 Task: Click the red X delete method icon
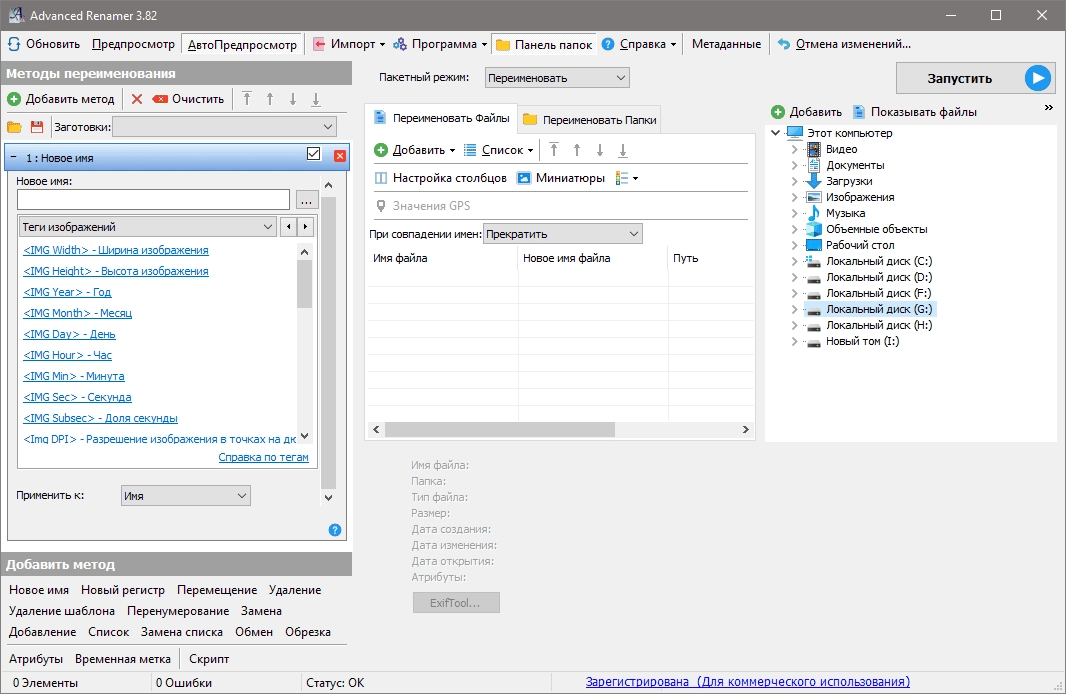coord(137,99)
